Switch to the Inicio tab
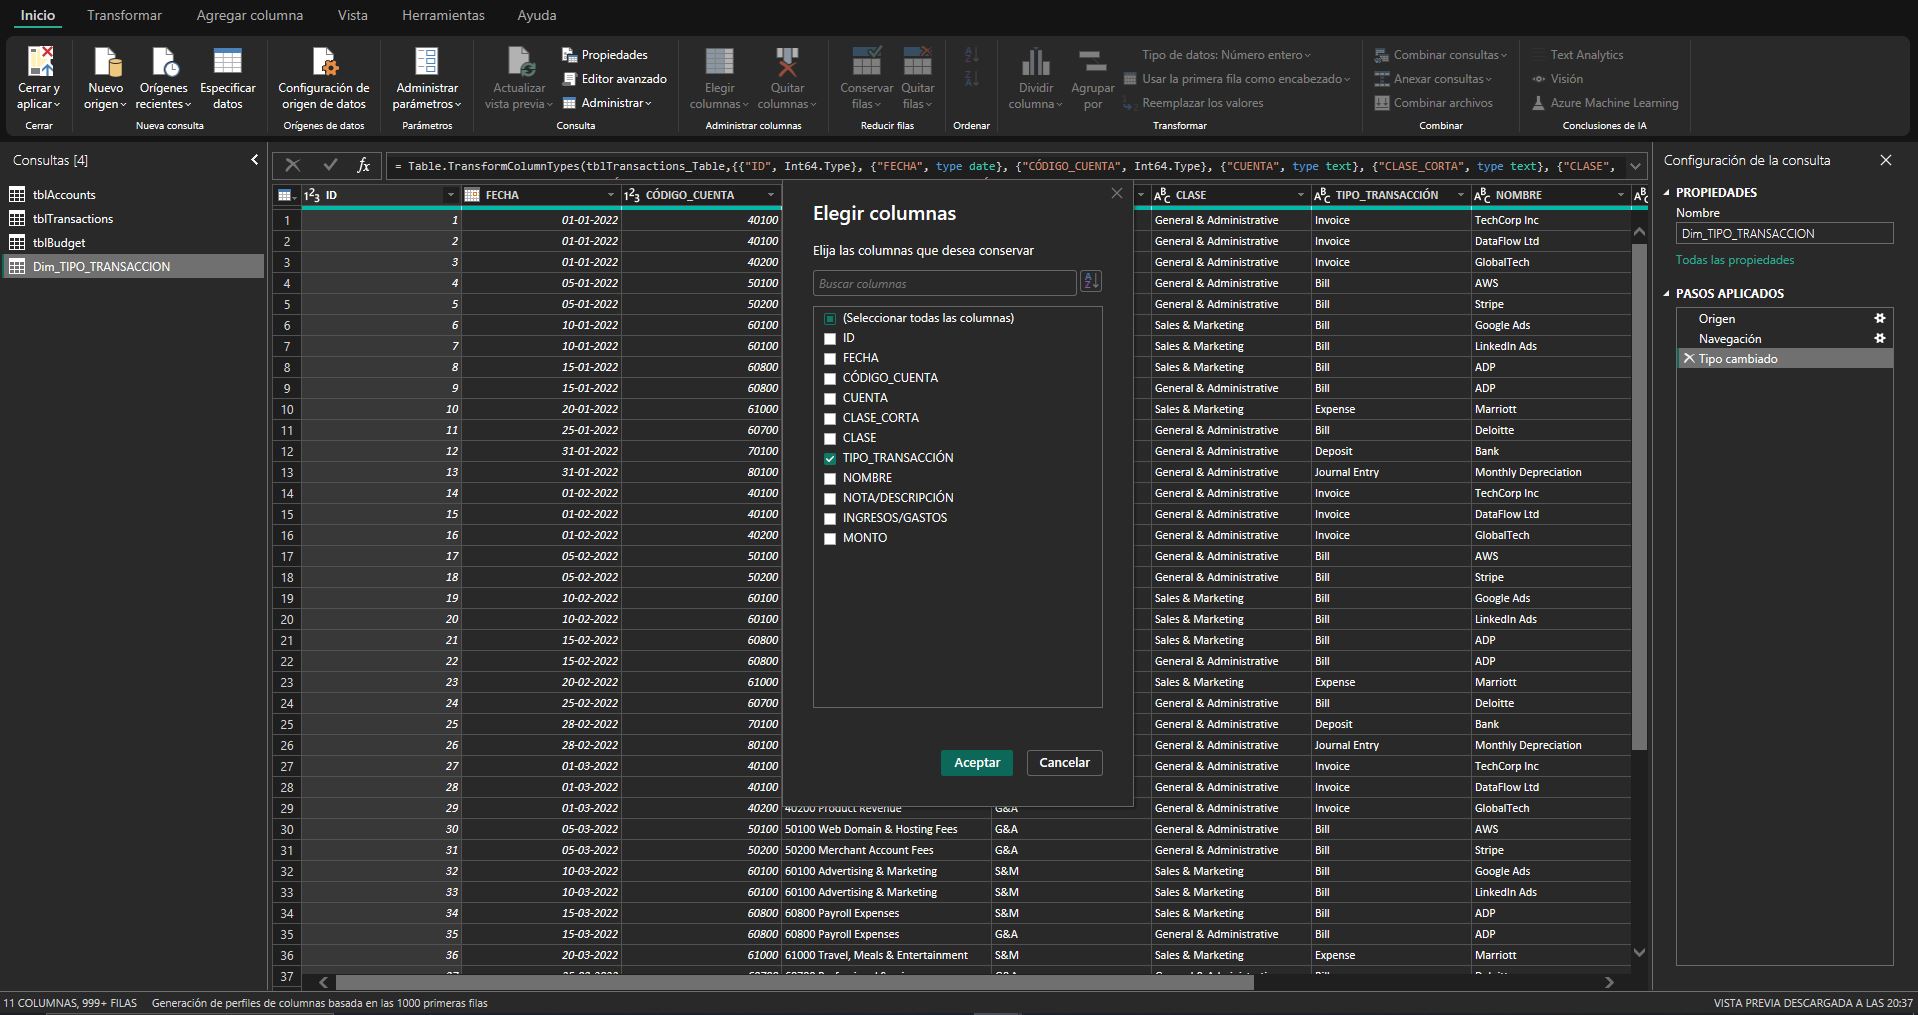This screenshot has height=1015, width=1918. (x=38, y=15)
